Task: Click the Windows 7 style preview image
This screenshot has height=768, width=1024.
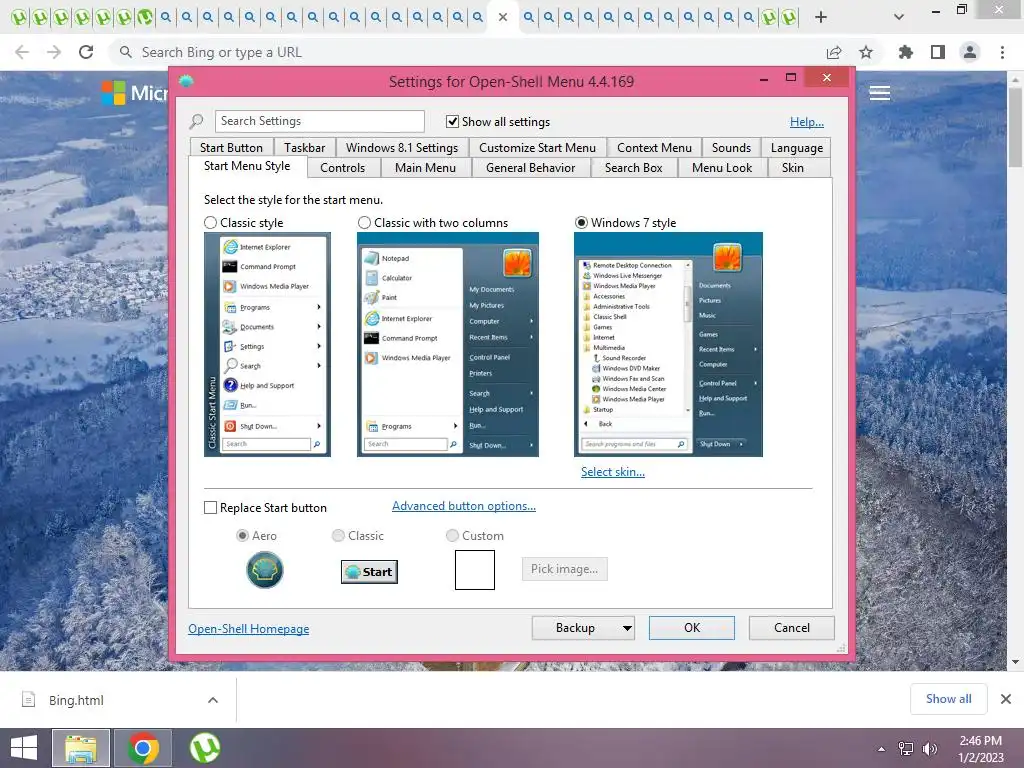Action: click(x=668, y=344)
